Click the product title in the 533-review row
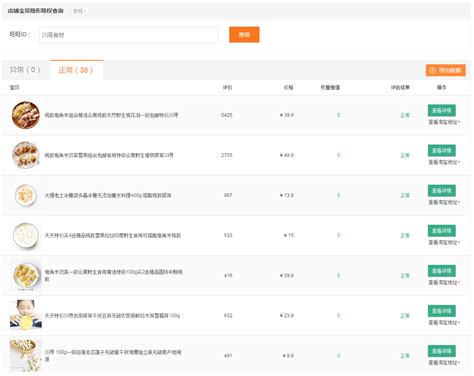Viewport: 474px width, 376px height. coord(113,235)
